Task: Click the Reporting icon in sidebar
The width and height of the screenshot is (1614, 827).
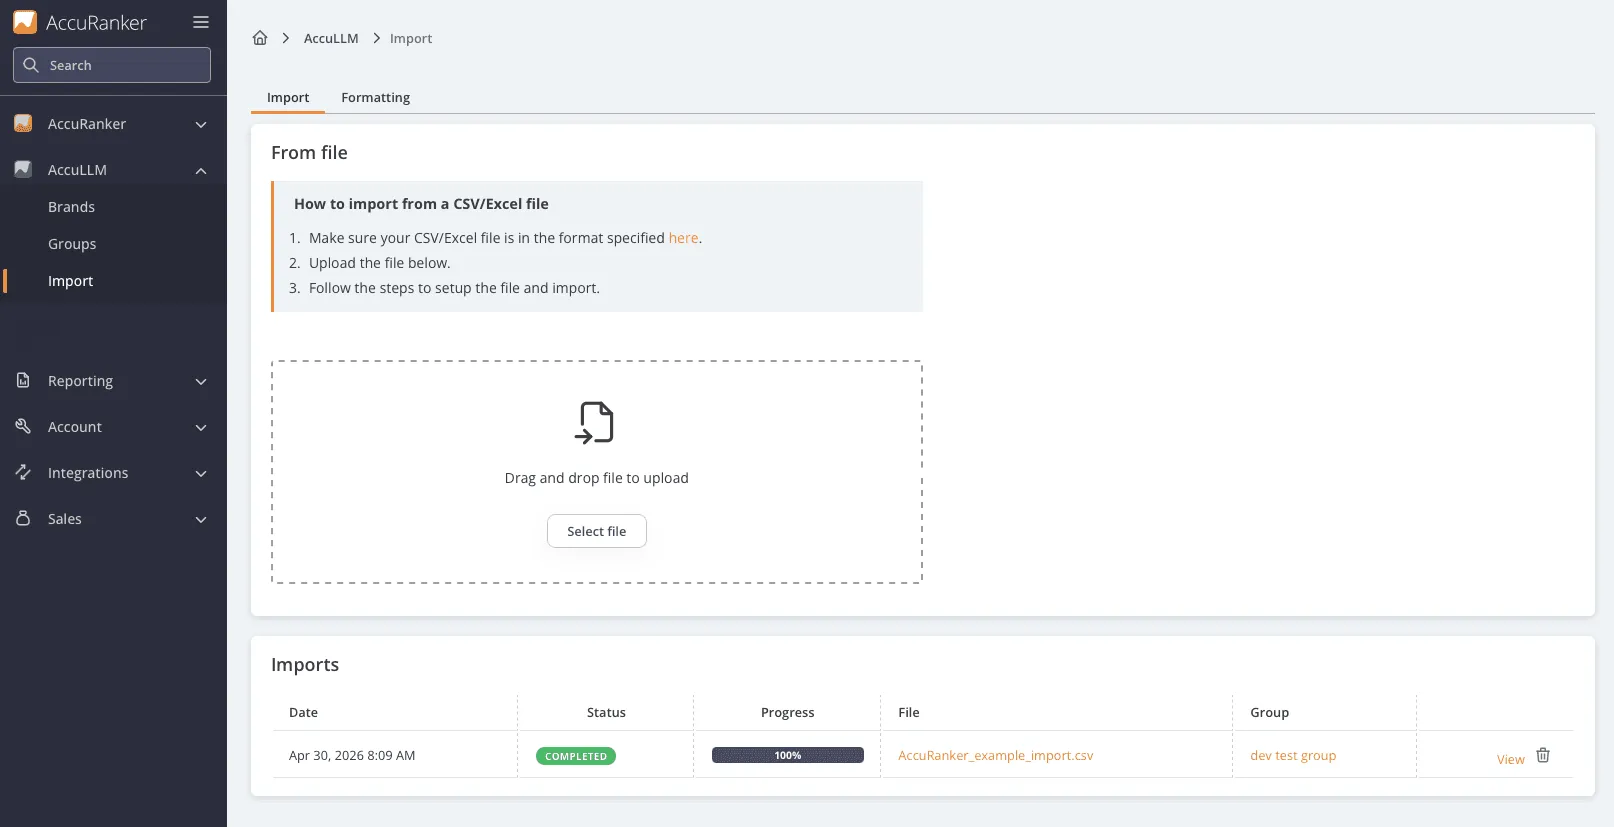Action: coord(23,381)
